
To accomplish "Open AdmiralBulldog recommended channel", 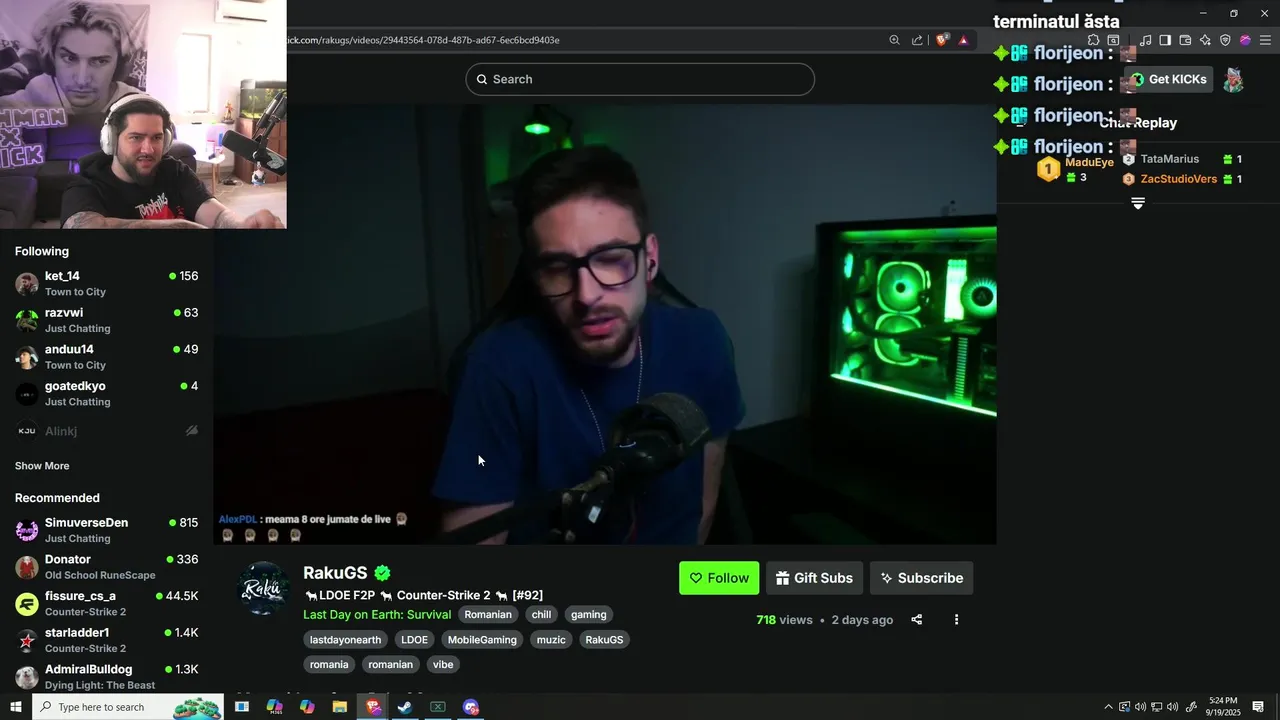I will 106,677.
